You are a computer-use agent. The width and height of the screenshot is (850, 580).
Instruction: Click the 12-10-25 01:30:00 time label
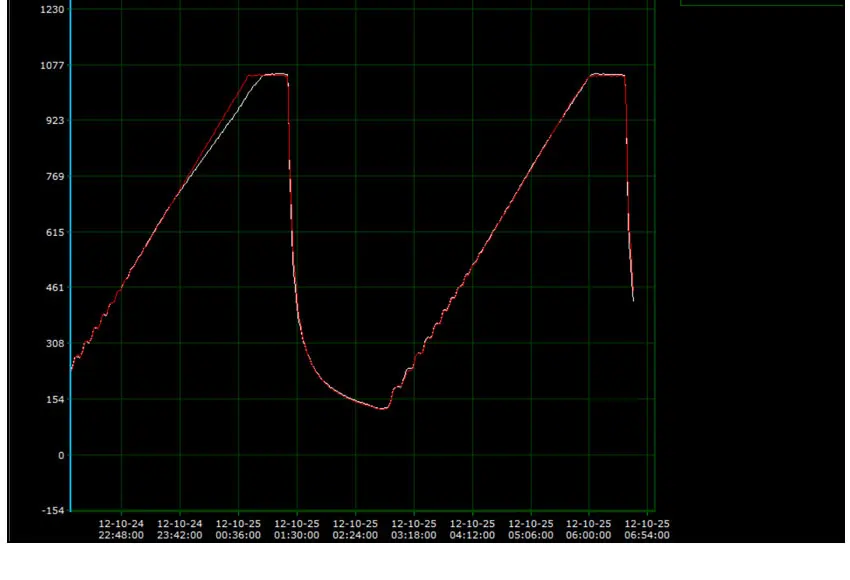[x=297, y=530]
